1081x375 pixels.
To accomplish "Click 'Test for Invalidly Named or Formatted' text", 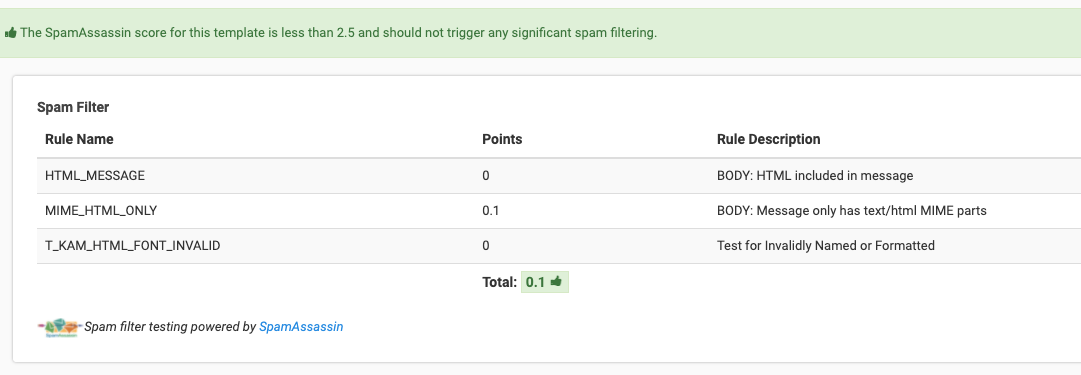I will [826, 245].
